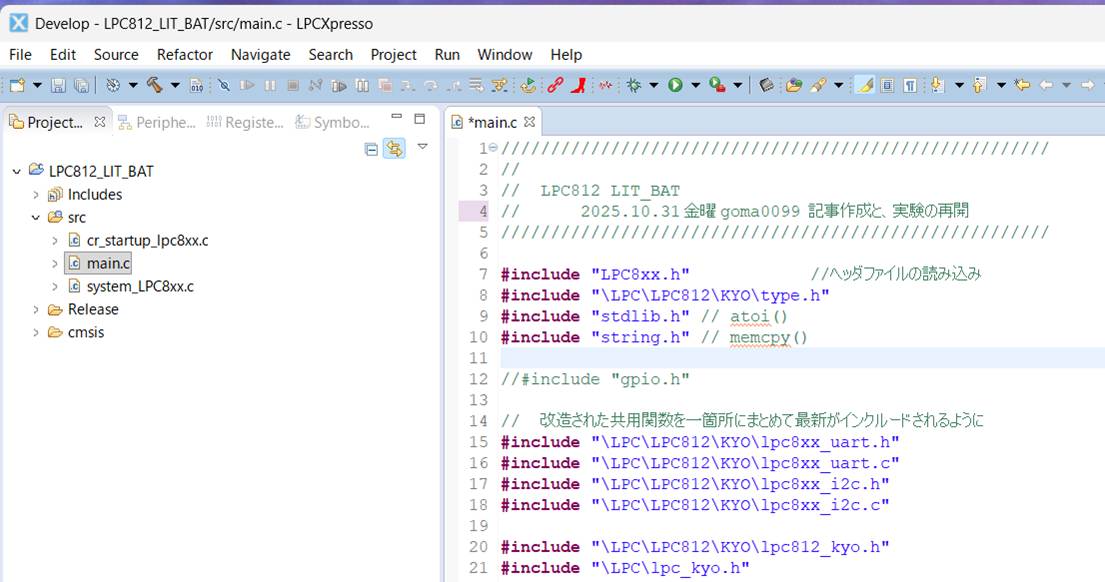Collapse the src folder in project tree
The height and width of the screenshot is (582, 1105).
[x=36, y=218]
